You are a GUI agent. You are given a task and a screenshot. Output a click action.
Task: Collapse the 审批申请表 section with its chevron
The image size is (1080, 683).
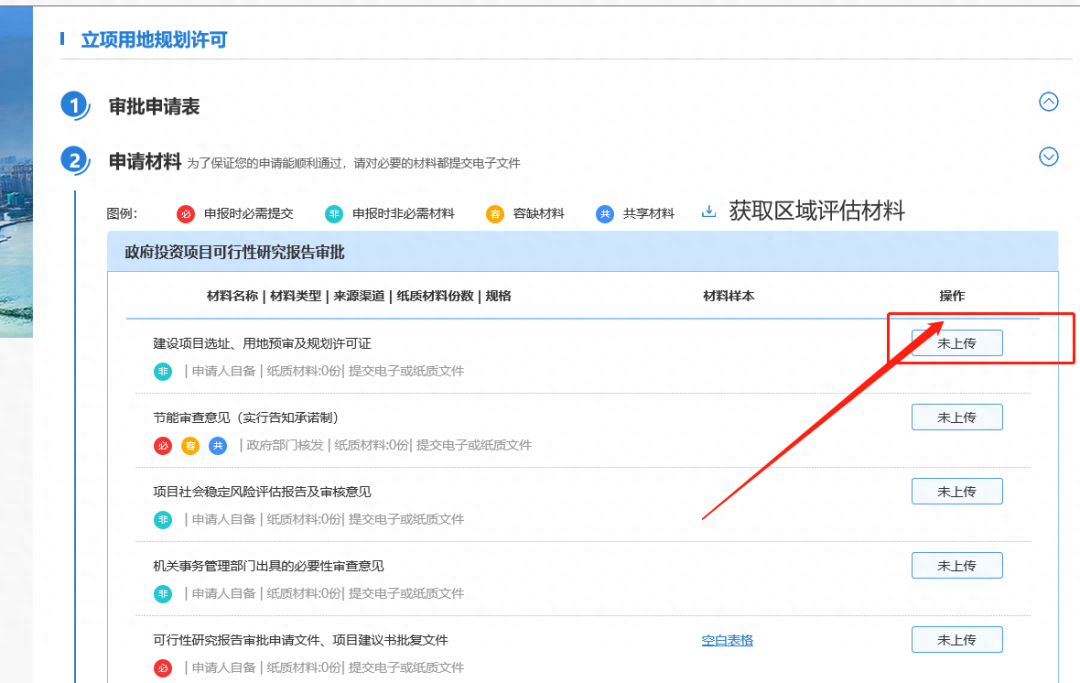click(x=1048, y=101)
